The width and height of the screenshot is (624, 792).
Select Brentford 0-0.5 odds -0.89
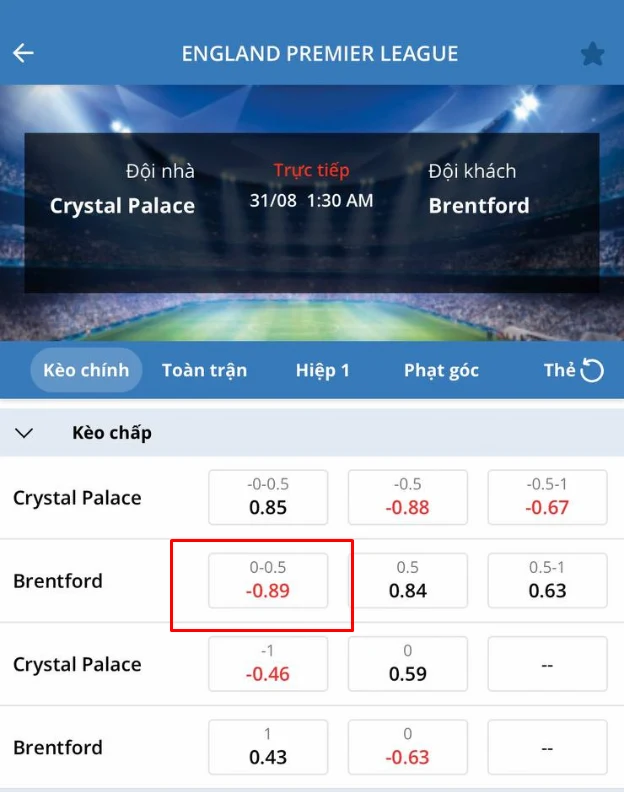(x=268, y=580)
